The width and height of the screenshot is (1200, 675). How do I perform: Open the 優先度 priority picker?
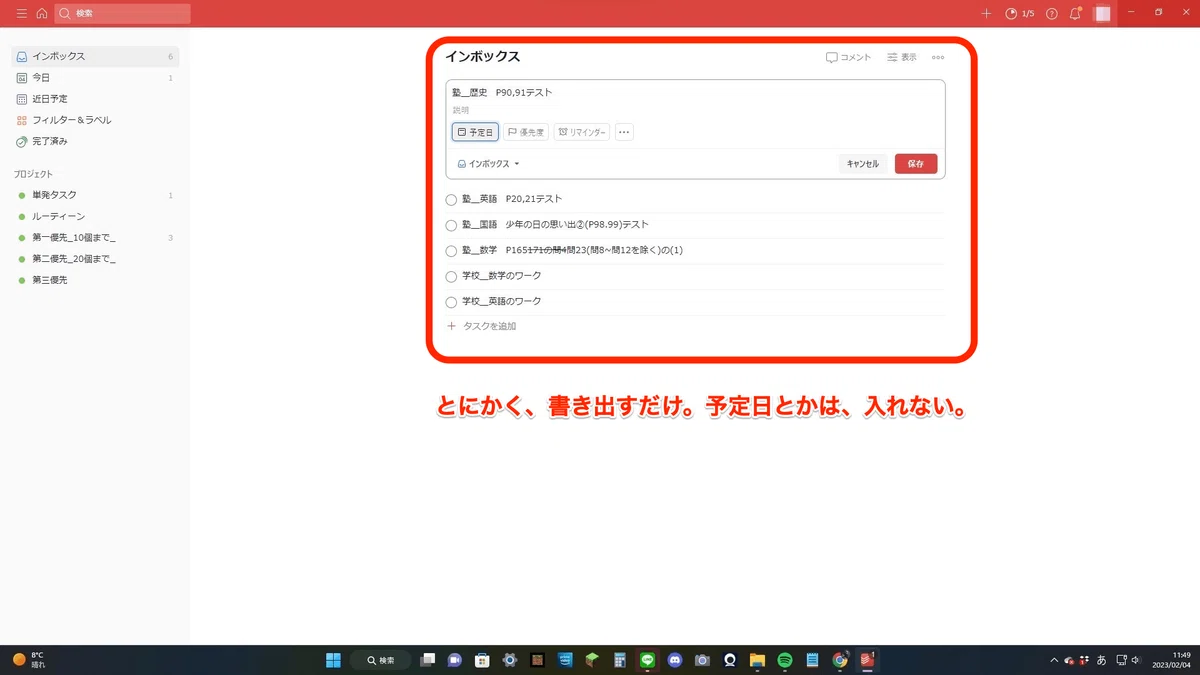click(x=526, y=132)
